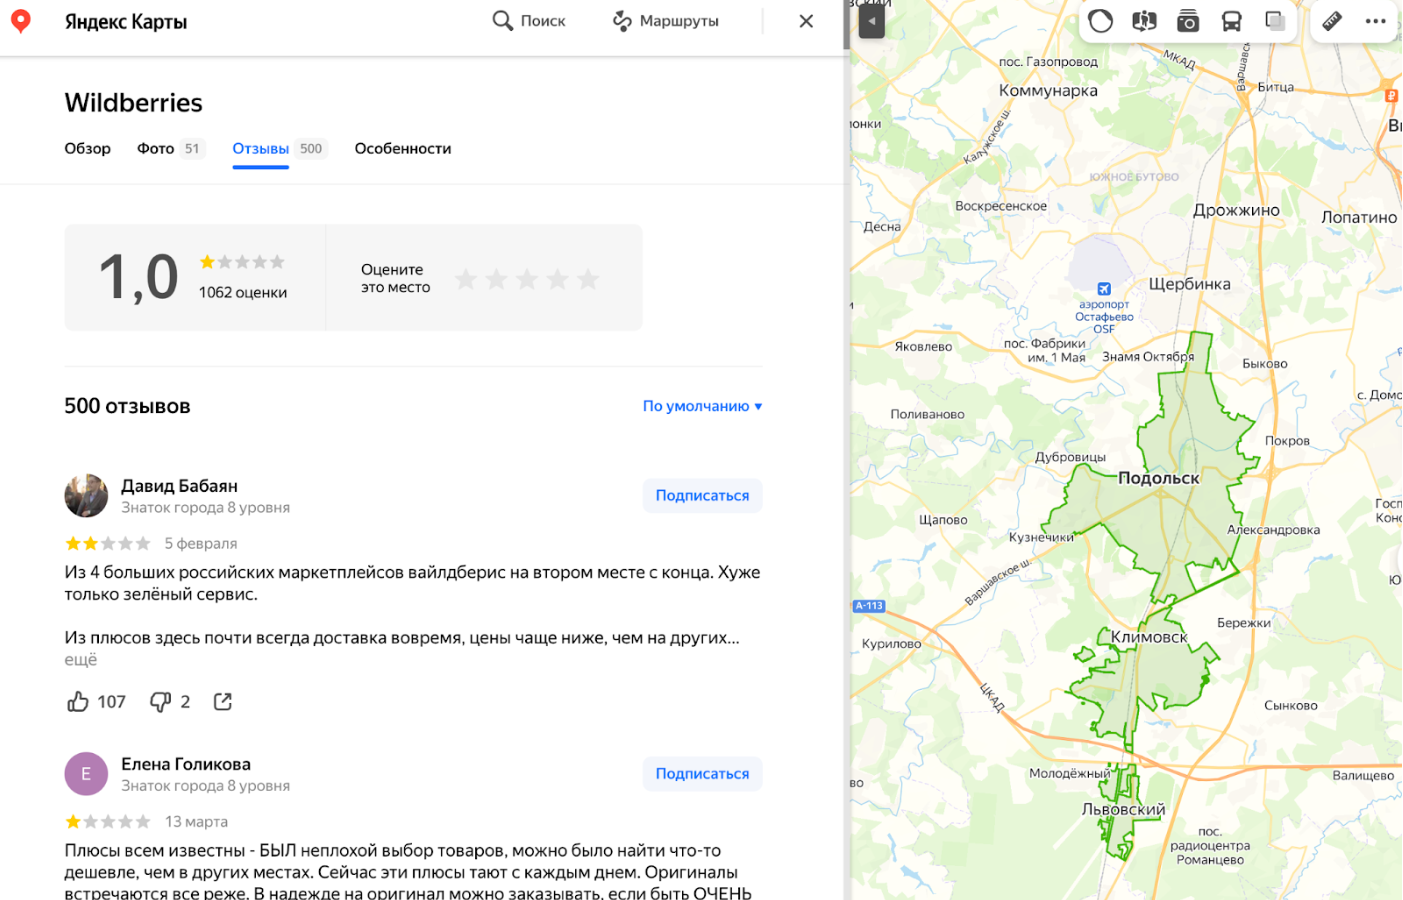The height and width of the screenshot is (900, 1403).
Task: Toggle the traffic layer circle icon
Action: (x=1100, y=21)
